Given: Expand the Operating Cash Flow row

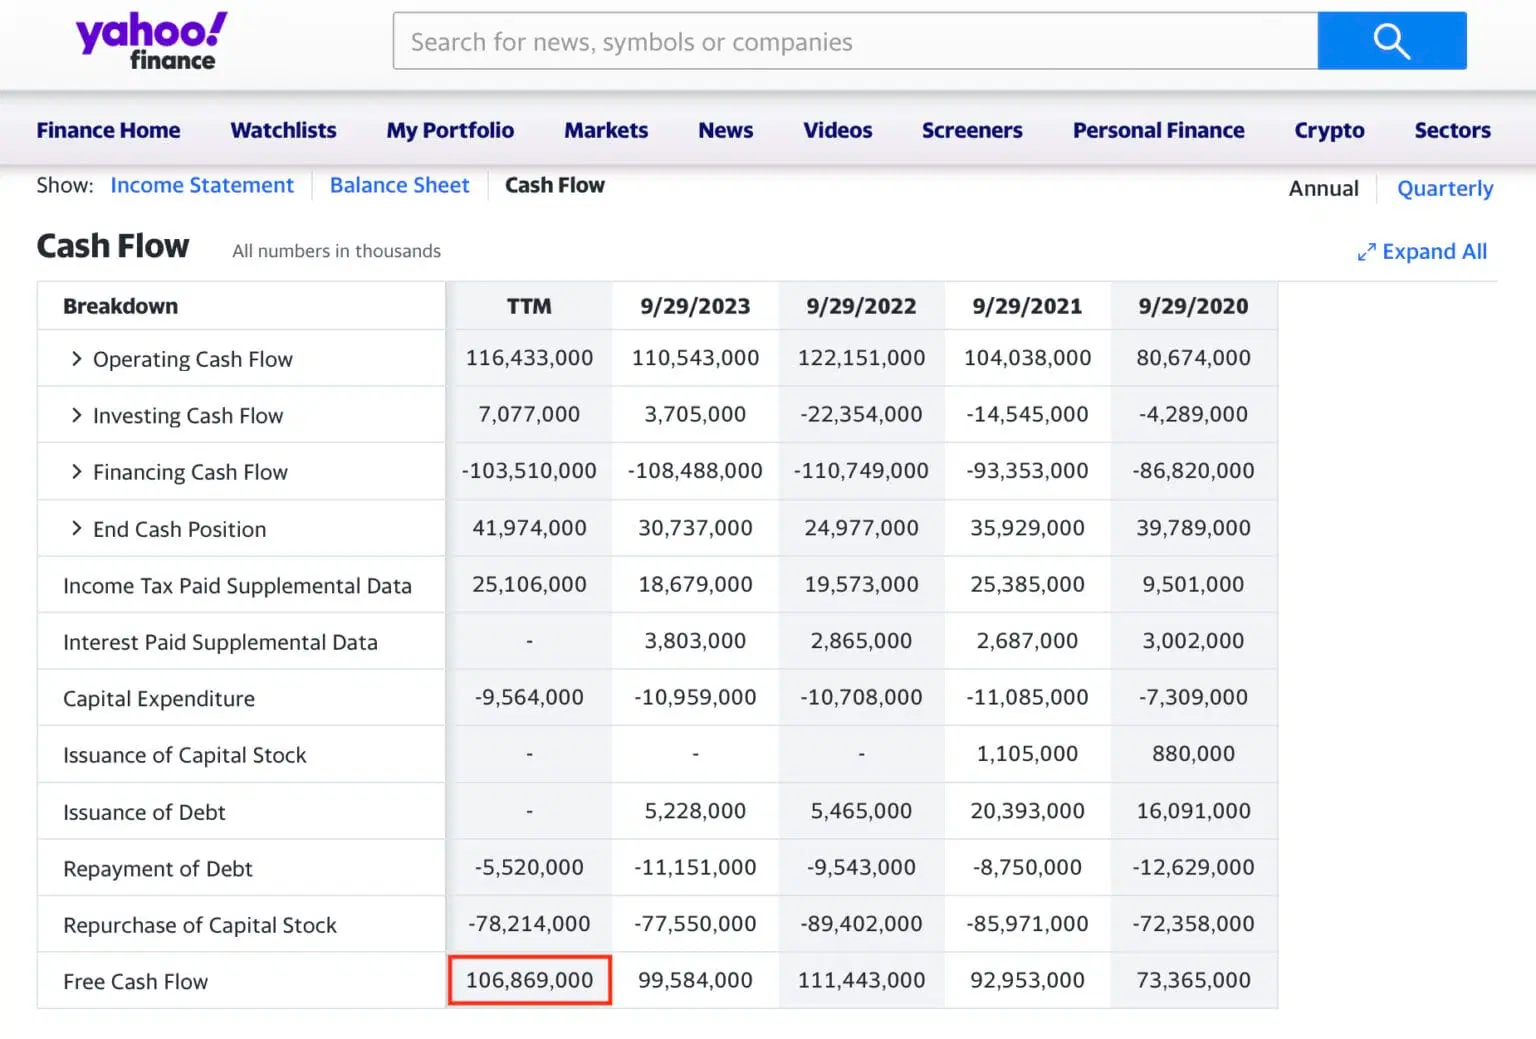Looking at the screenshot, I should click(77, 358).
